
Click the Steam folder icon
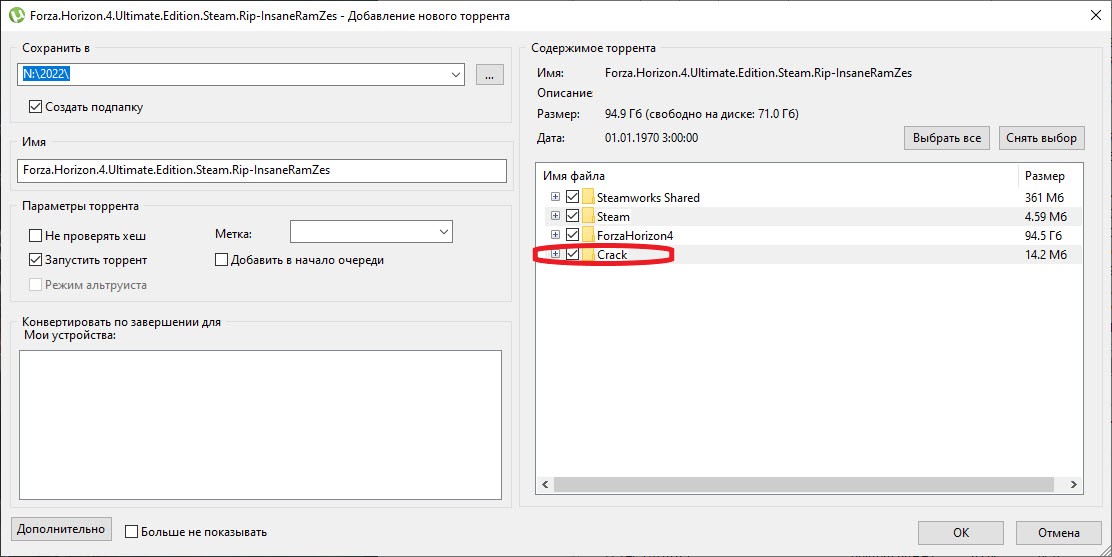coord(588,216)
